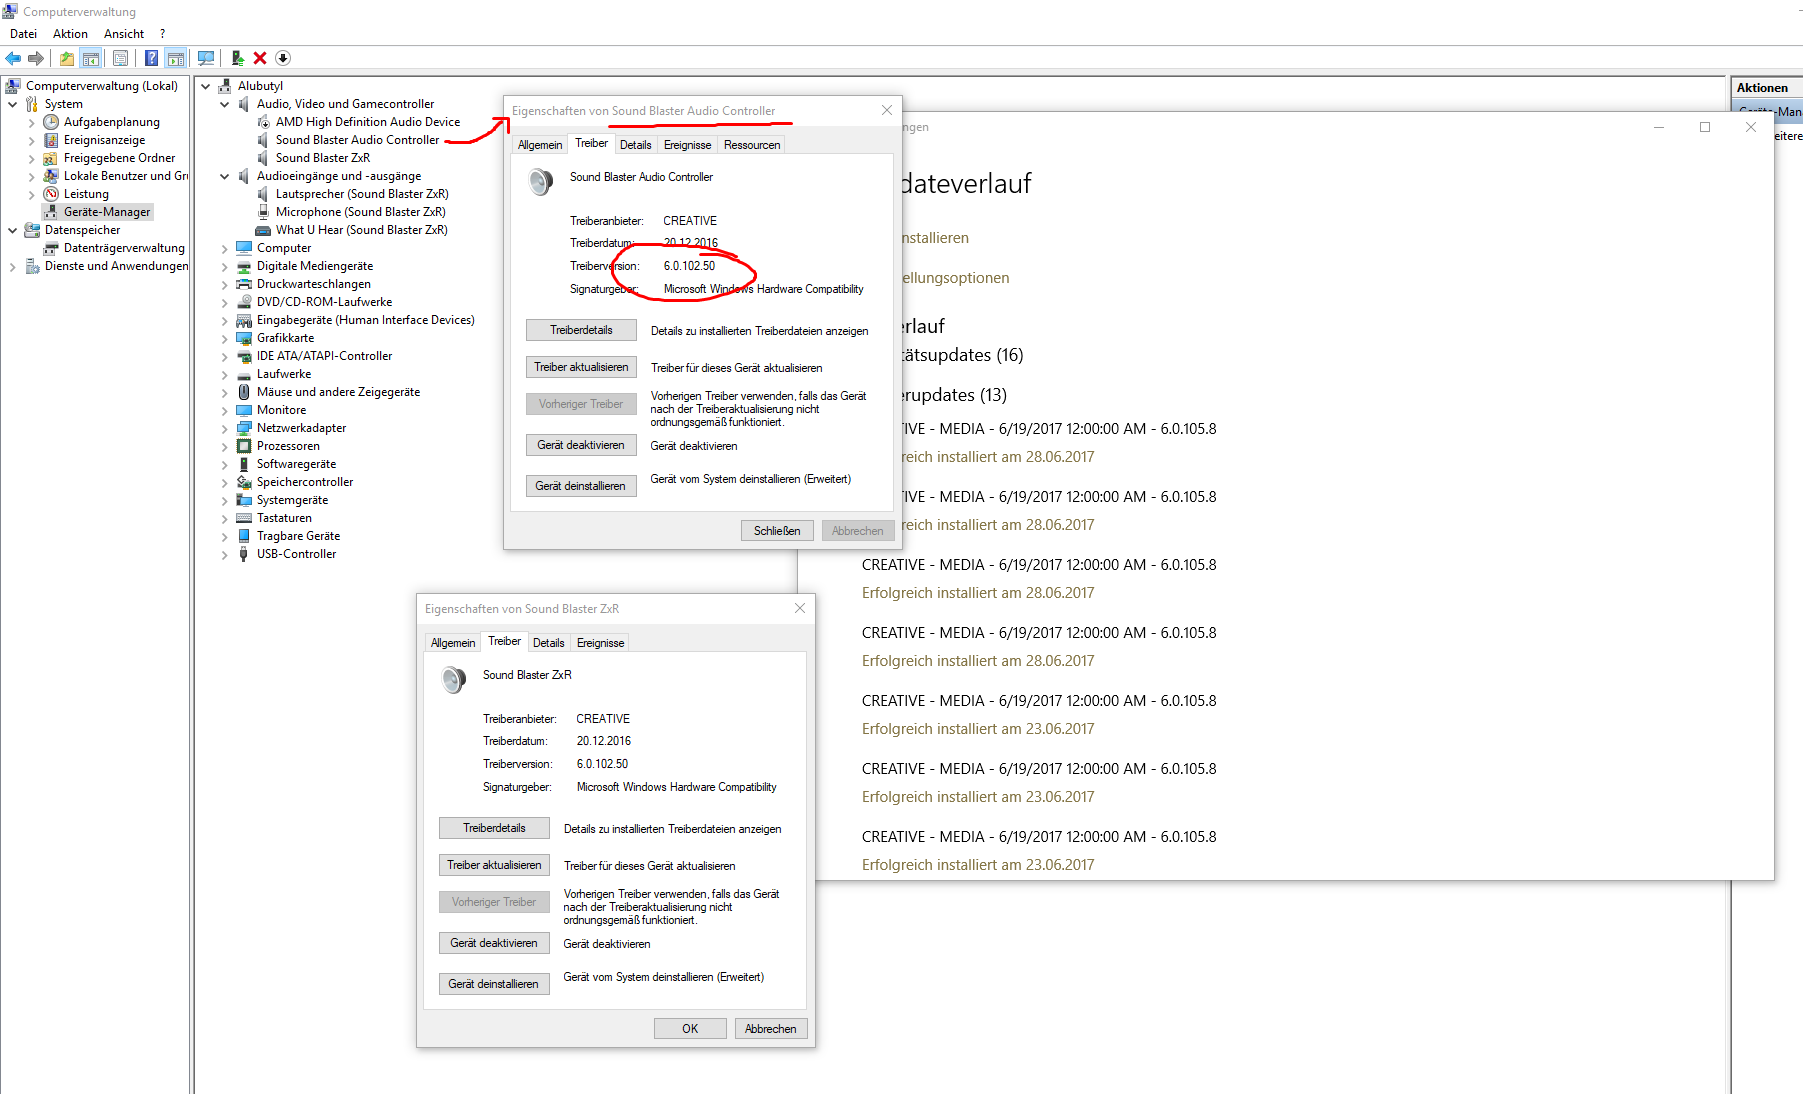Click the Up one level folder icon
The height and width of the screenshot is (1094, 1803).
click(x=66, y=58)
